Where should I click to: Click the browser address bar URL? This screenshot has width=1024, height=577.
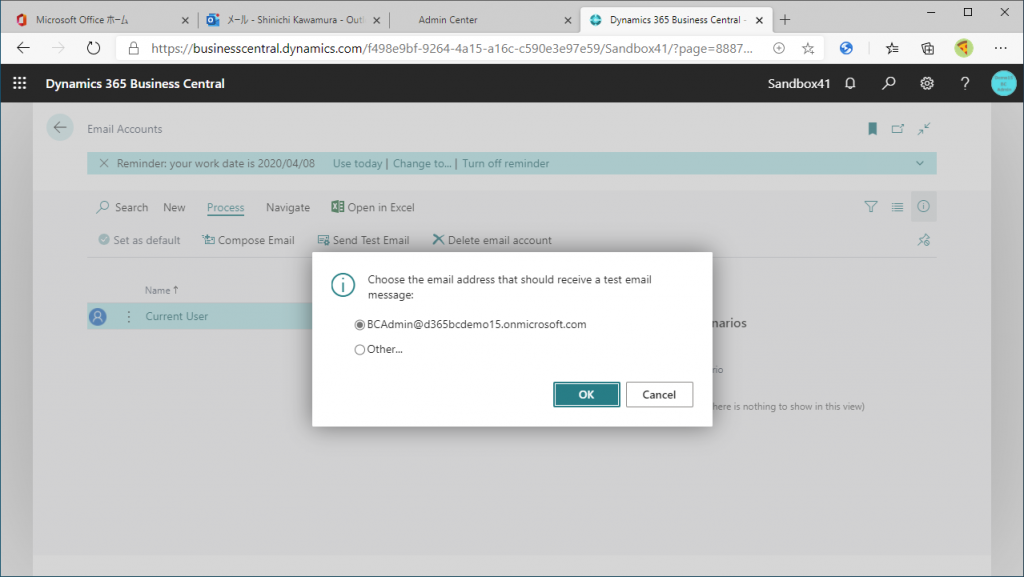(452, 48)
